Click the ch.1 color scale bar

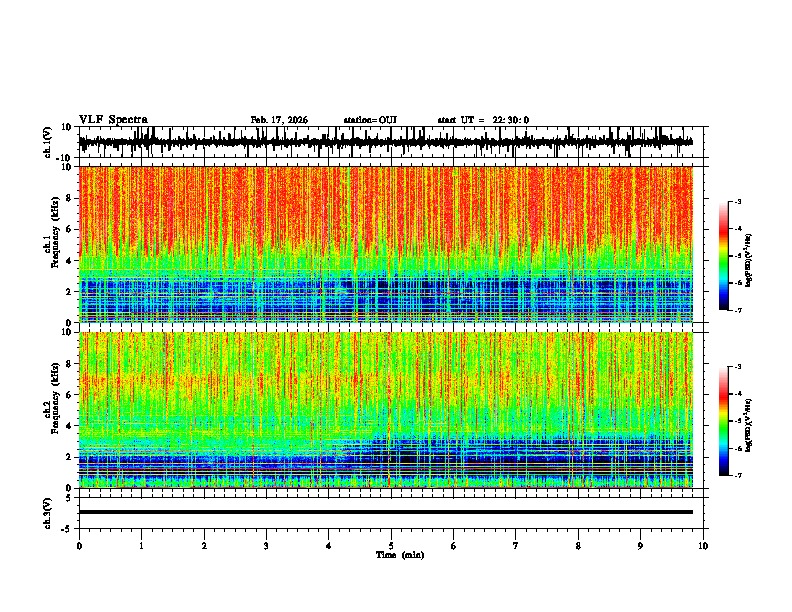click(724, 256)
